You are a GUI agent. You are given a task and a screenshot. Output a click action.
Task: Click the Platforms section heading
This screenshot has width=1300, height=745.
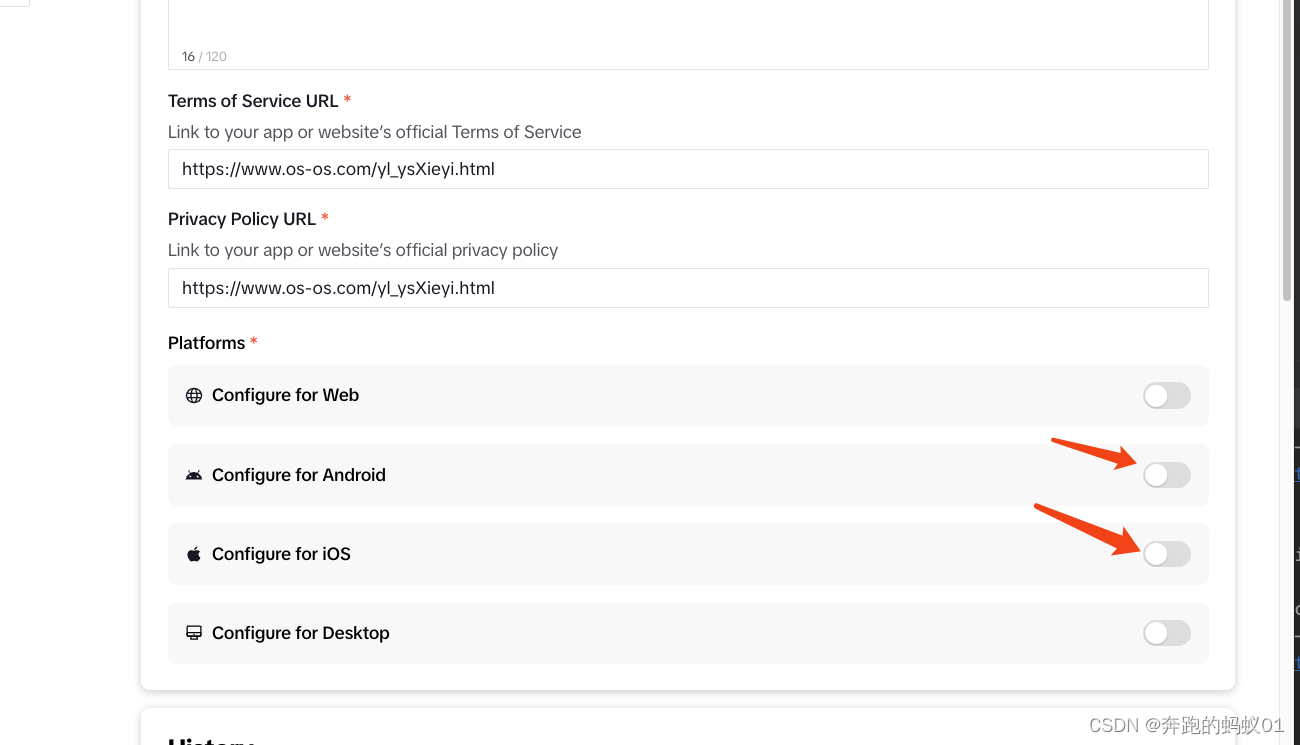pos(206,343)
